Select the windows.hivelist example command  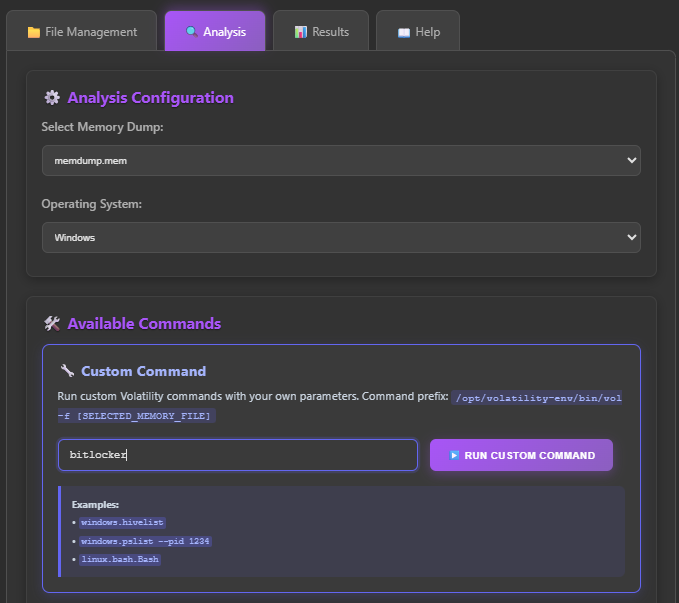coord(120,523)
